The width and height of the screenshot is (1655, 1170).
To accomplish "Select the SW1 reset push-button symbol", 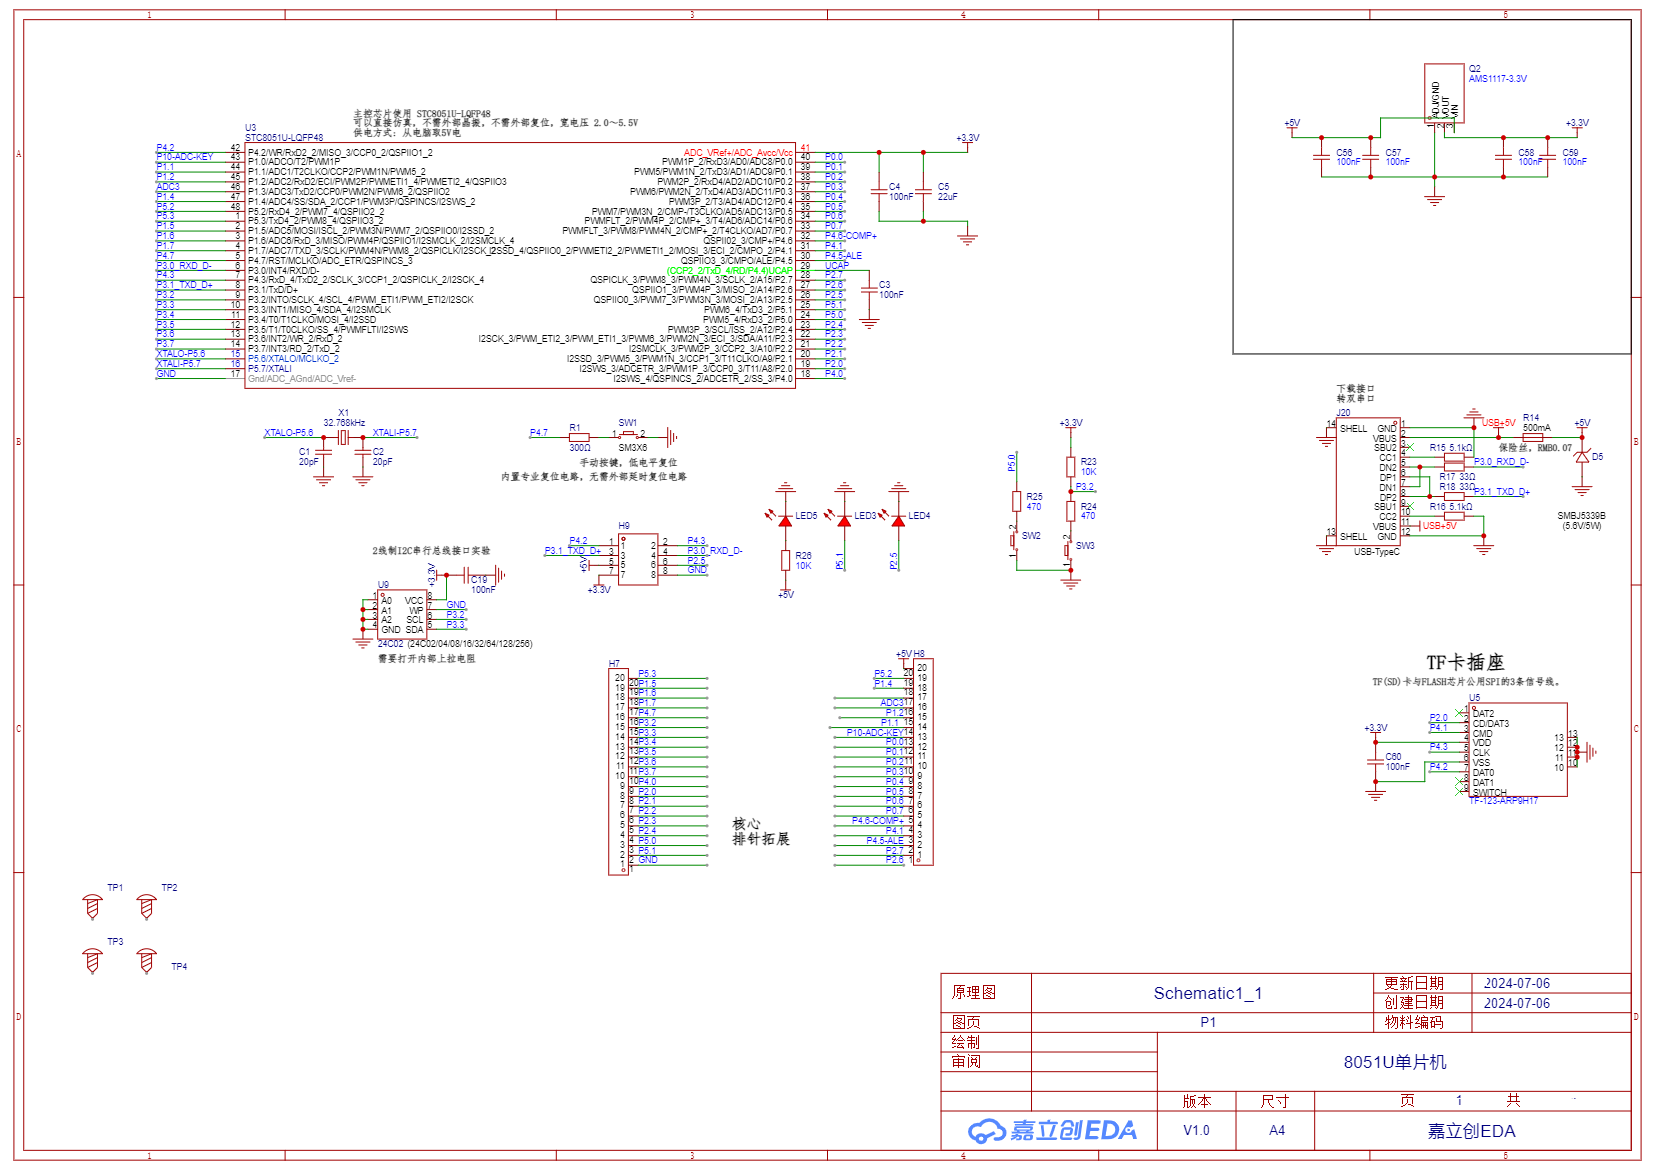I will coord(629,436).
